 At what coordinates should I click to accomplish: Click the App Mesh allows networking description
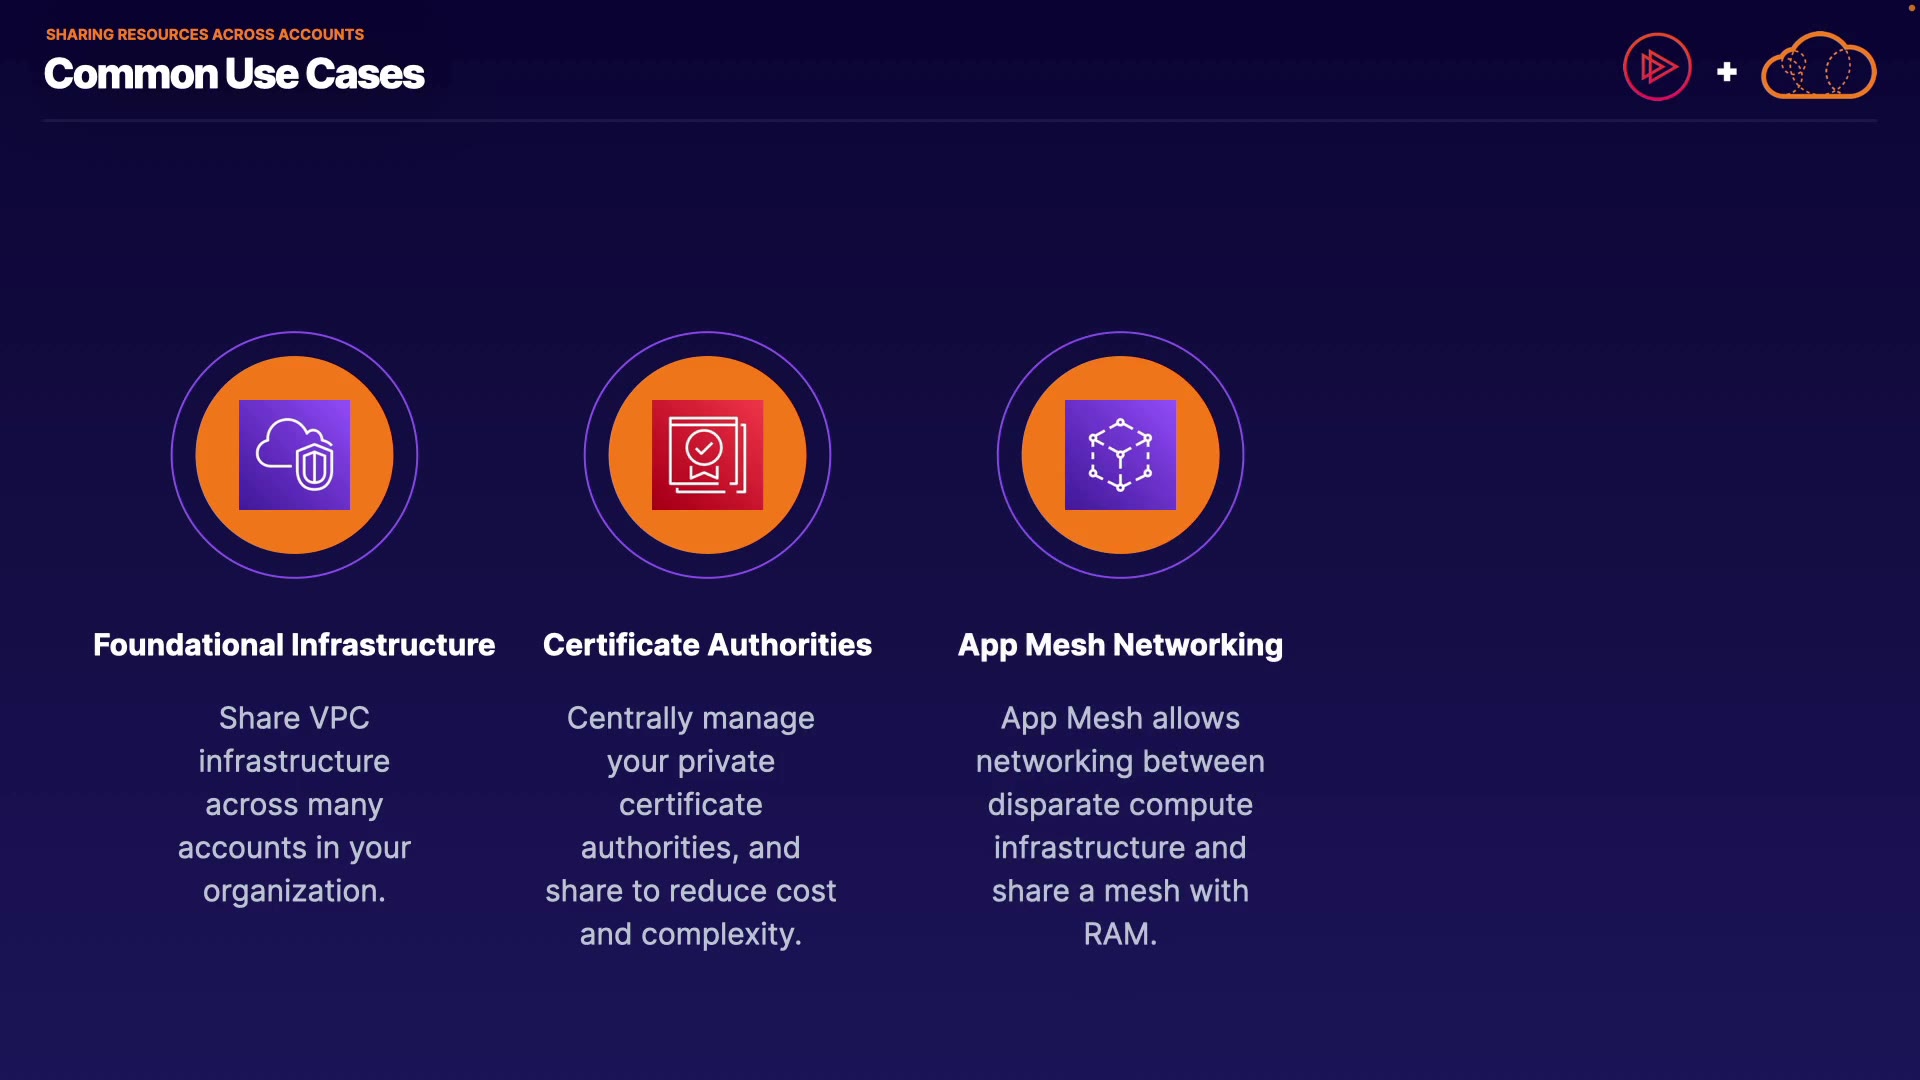[x=1120, y=804]
